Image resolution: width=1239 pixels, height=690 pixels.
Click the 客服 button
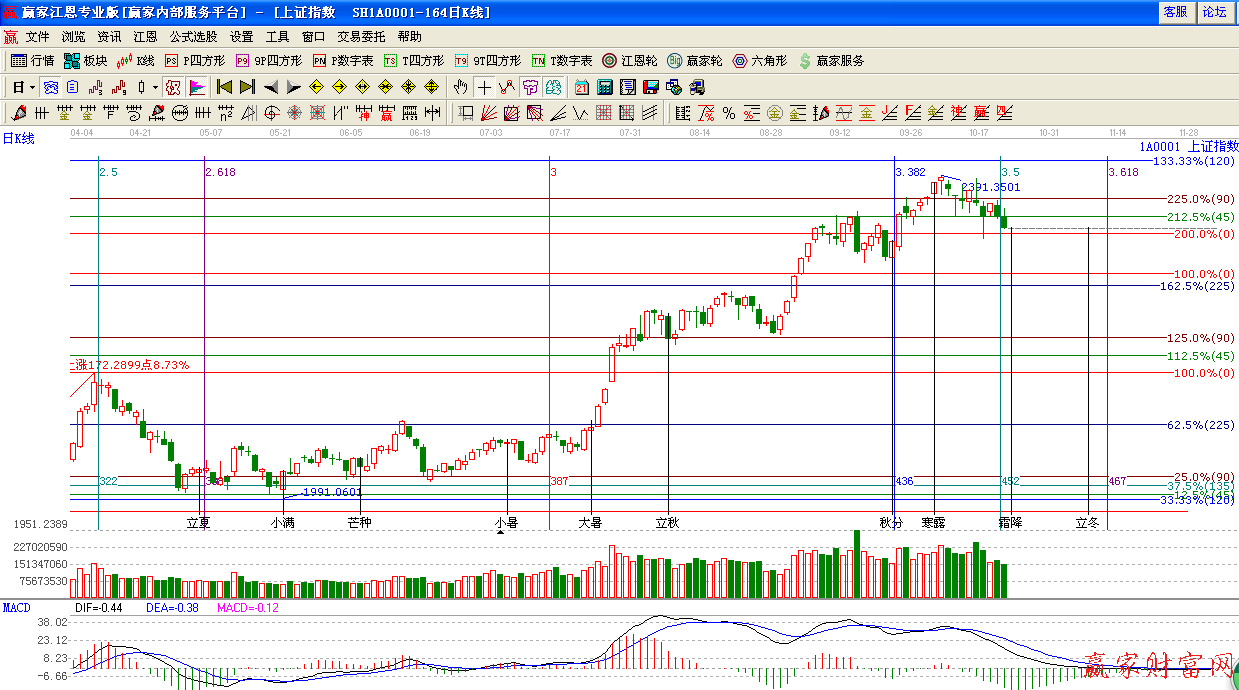point(1175,12)
